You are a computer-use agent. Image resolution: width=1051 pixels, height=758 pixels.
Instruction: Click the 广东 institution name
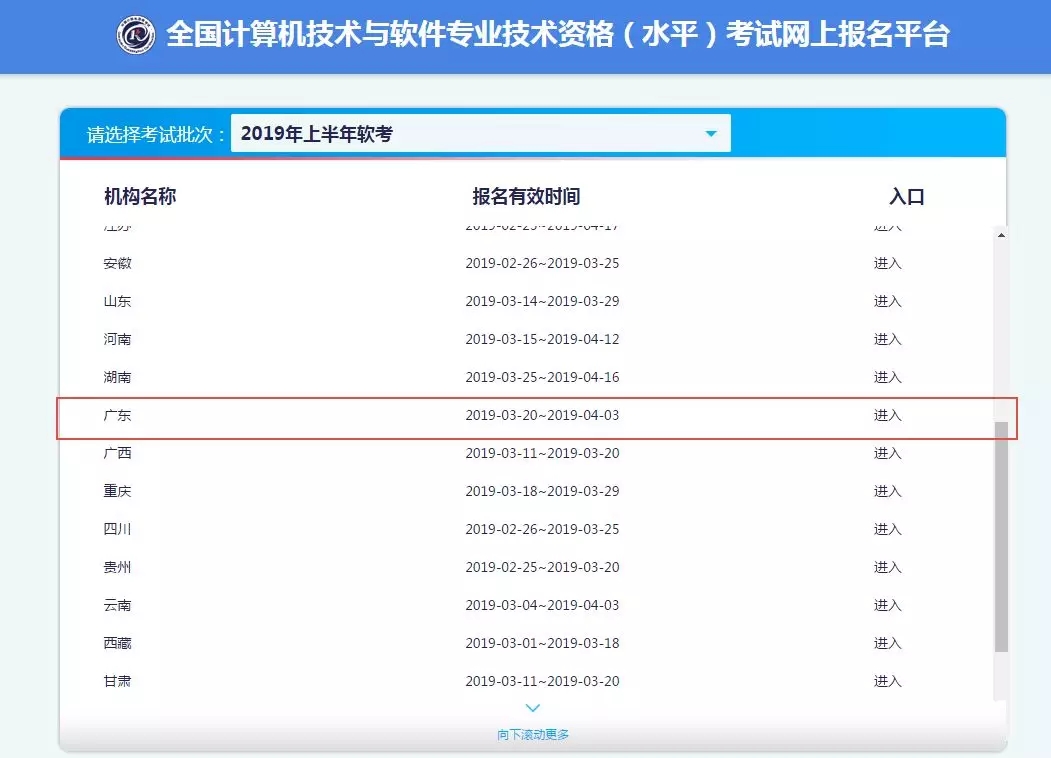pyautogui.click(x=117, y=416)
